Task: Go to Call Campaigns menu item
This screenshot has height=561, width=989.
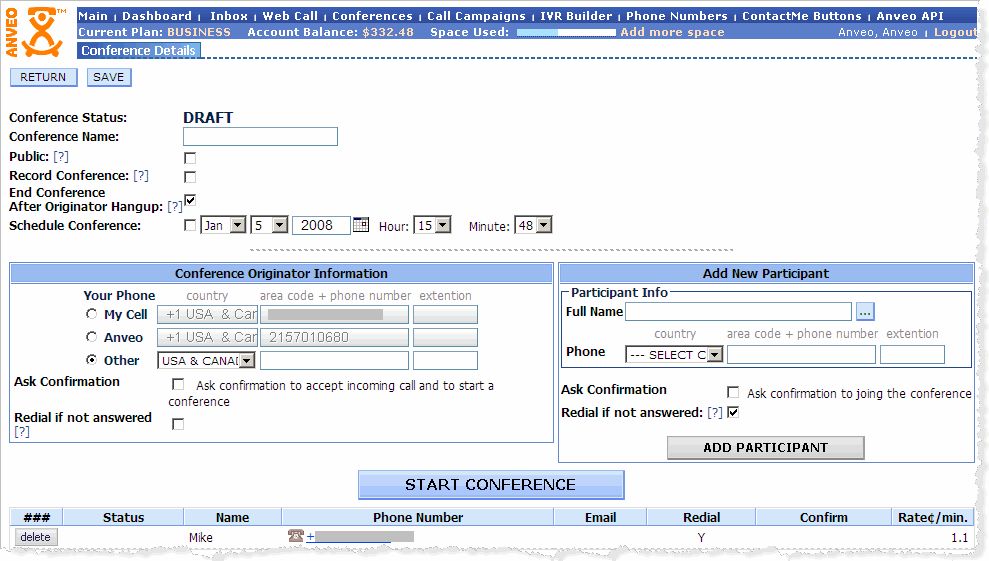Action: (x=476, y=16)
